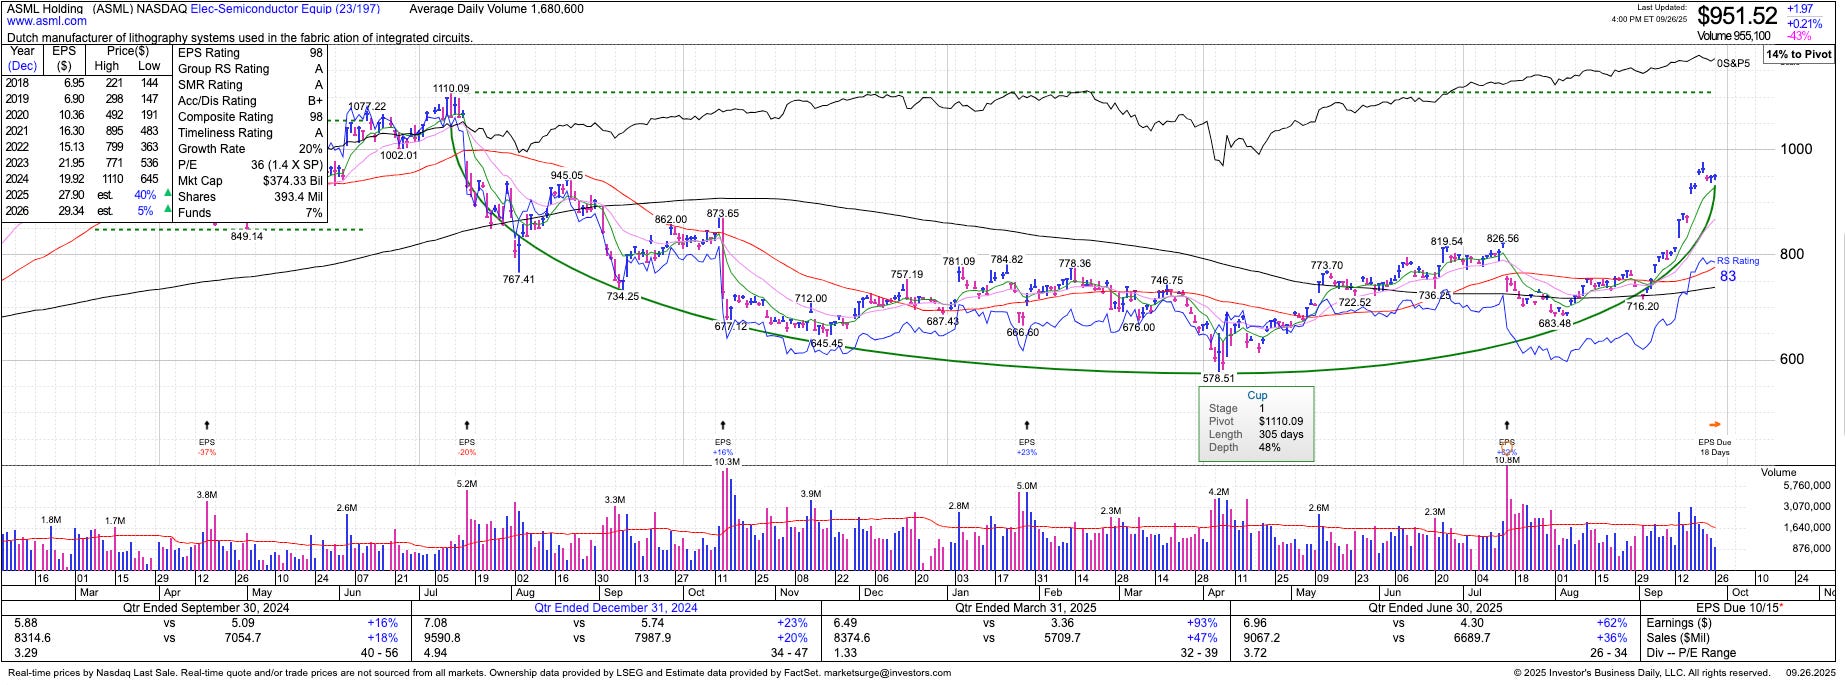Select the SMR Rating row
Screen dimensions: 1845x685
(250, 85)
